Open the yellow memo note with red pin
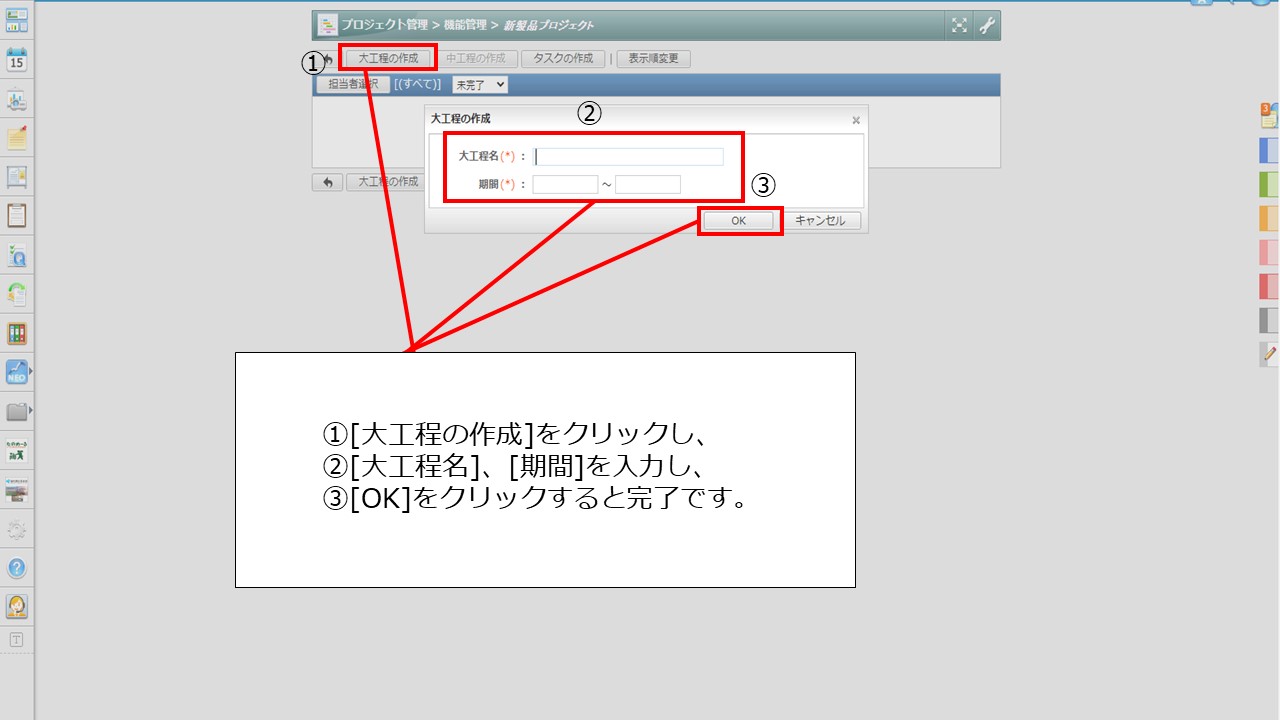1280x720 pixels. pos(17,137)
